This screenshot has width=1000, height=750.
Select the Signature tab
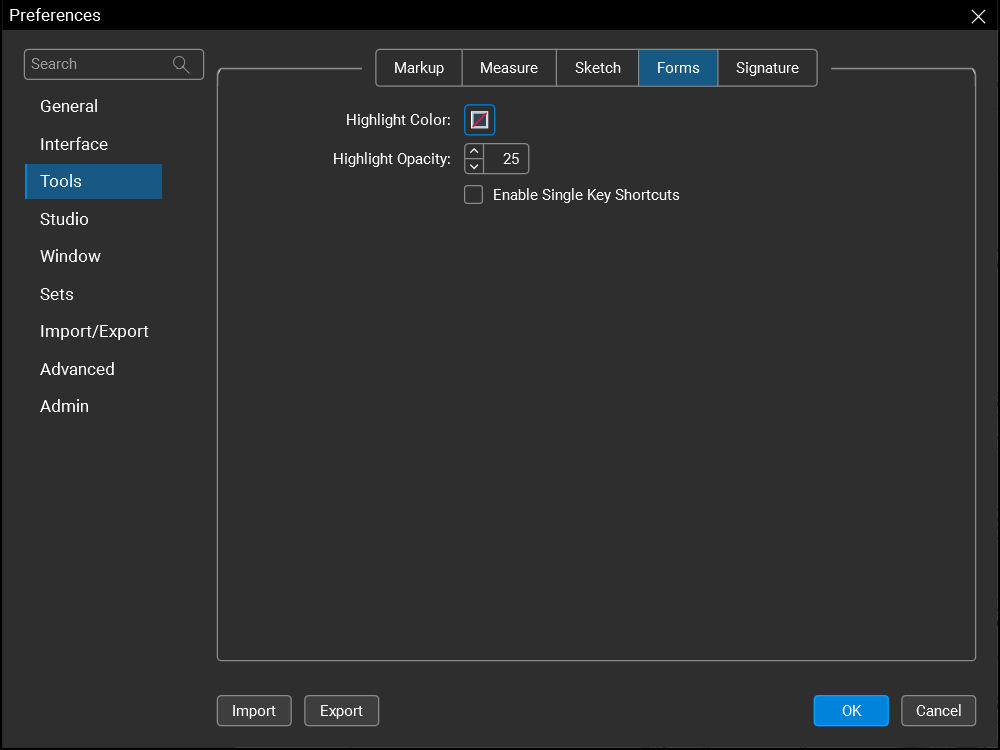pos(767,68)
